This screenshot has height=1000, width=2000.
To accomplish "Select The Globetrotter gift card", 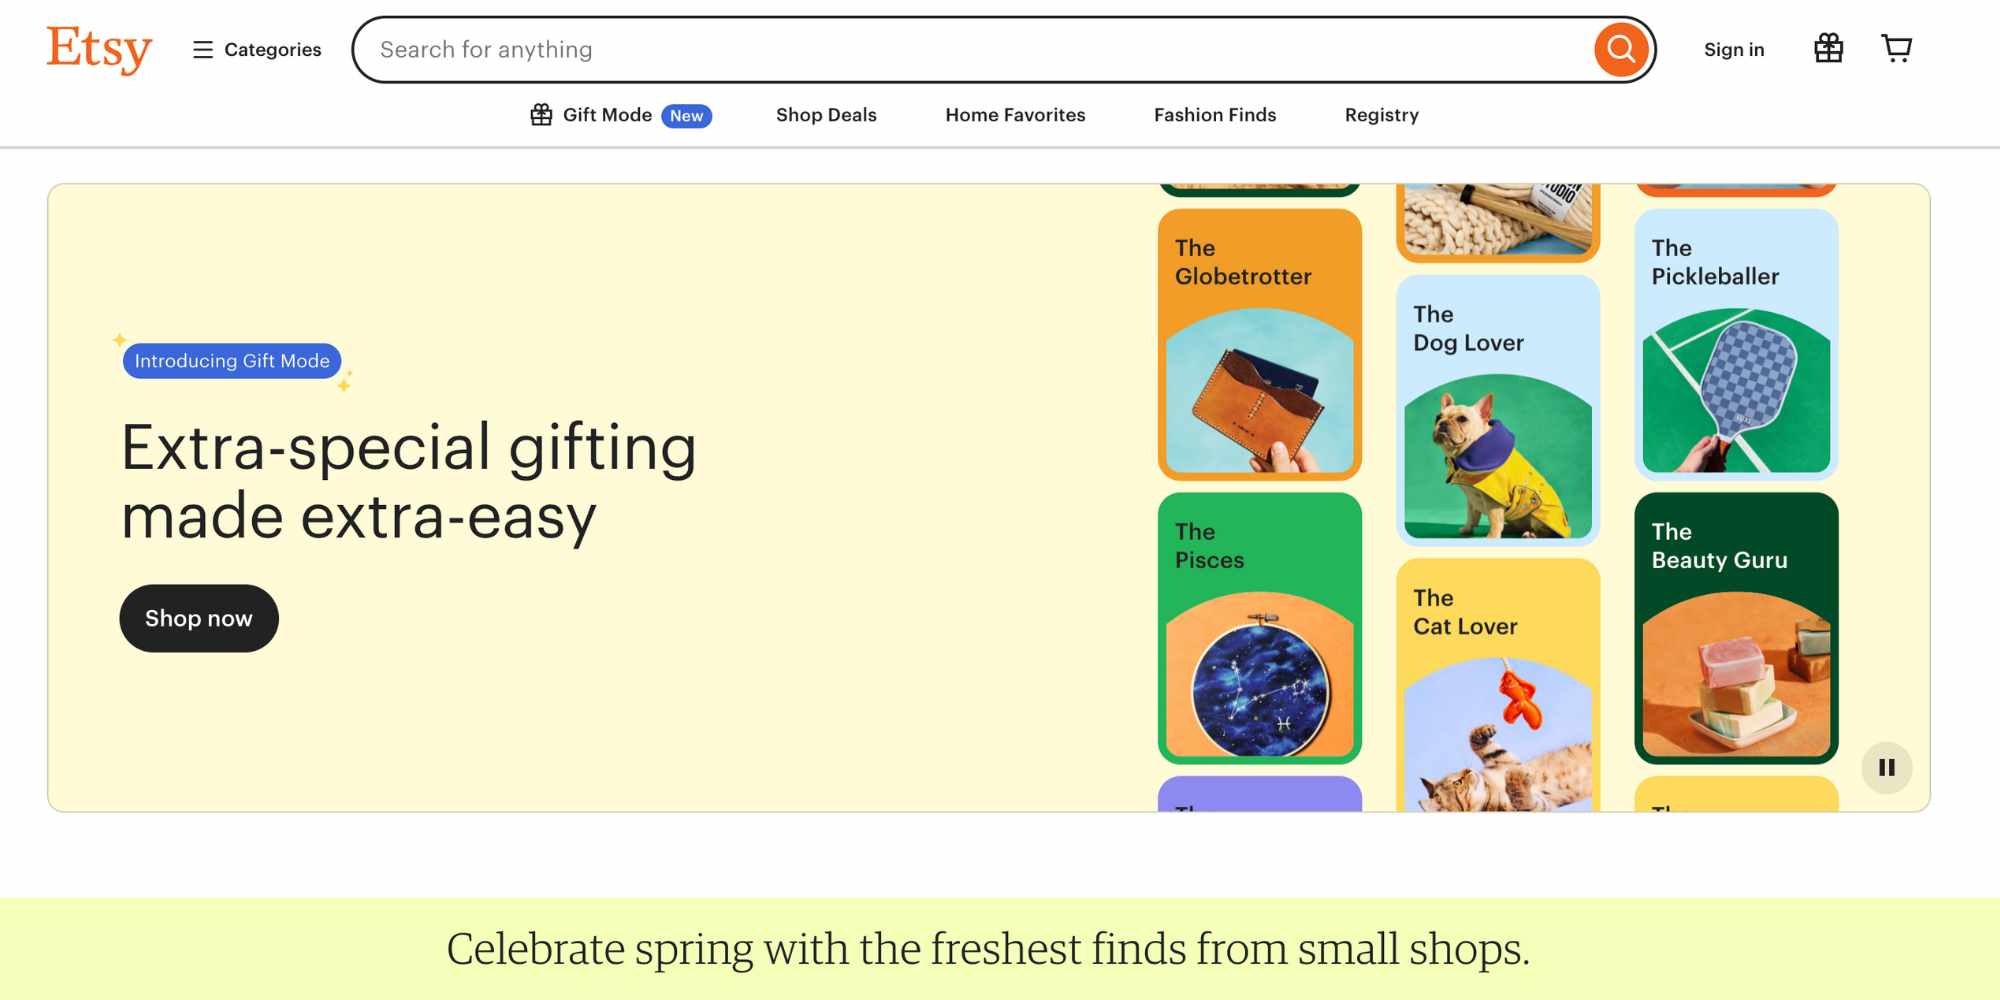I will [1259, 345].
